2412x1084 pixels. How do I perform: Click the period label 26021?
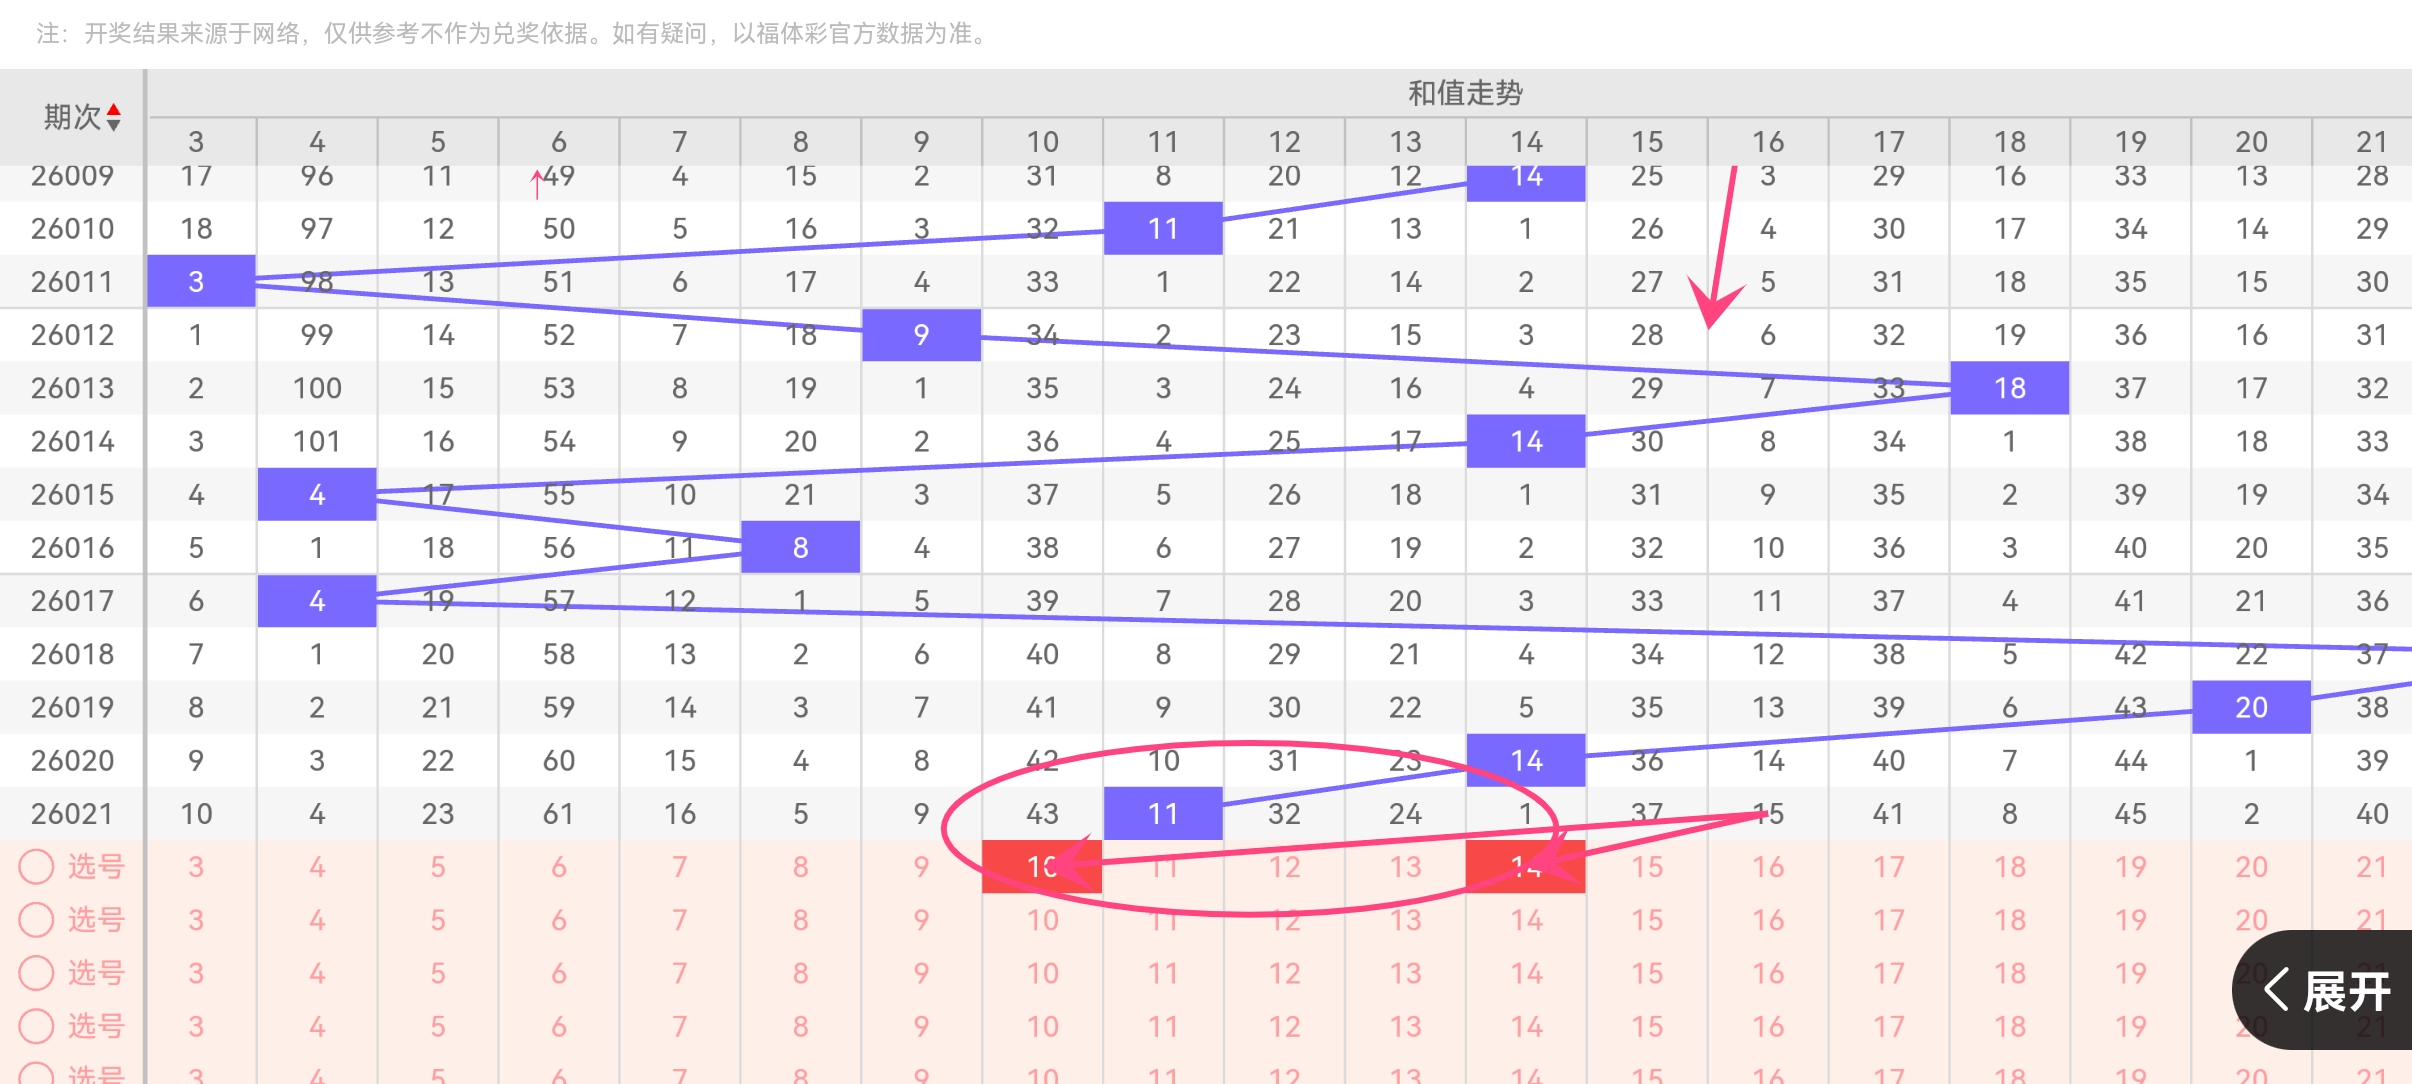point(71,813)
